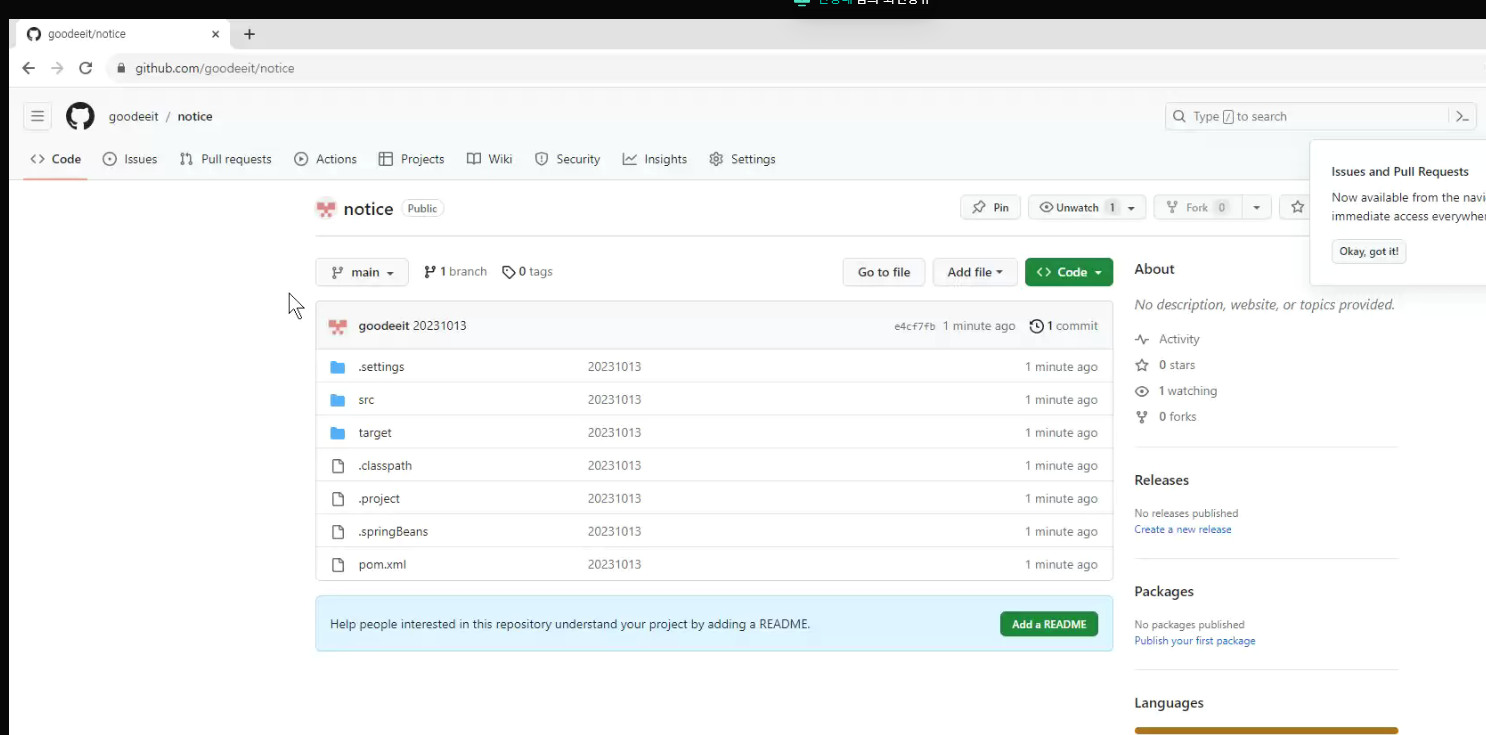Click the goodeeit owner link in header
The image size is (1486, 735).
coord(134,116)
